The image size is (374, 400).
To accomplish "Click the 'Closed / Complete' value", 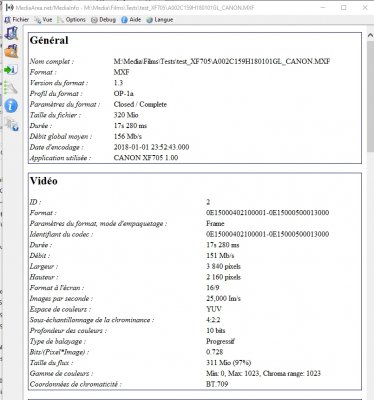I will point(140,104).
